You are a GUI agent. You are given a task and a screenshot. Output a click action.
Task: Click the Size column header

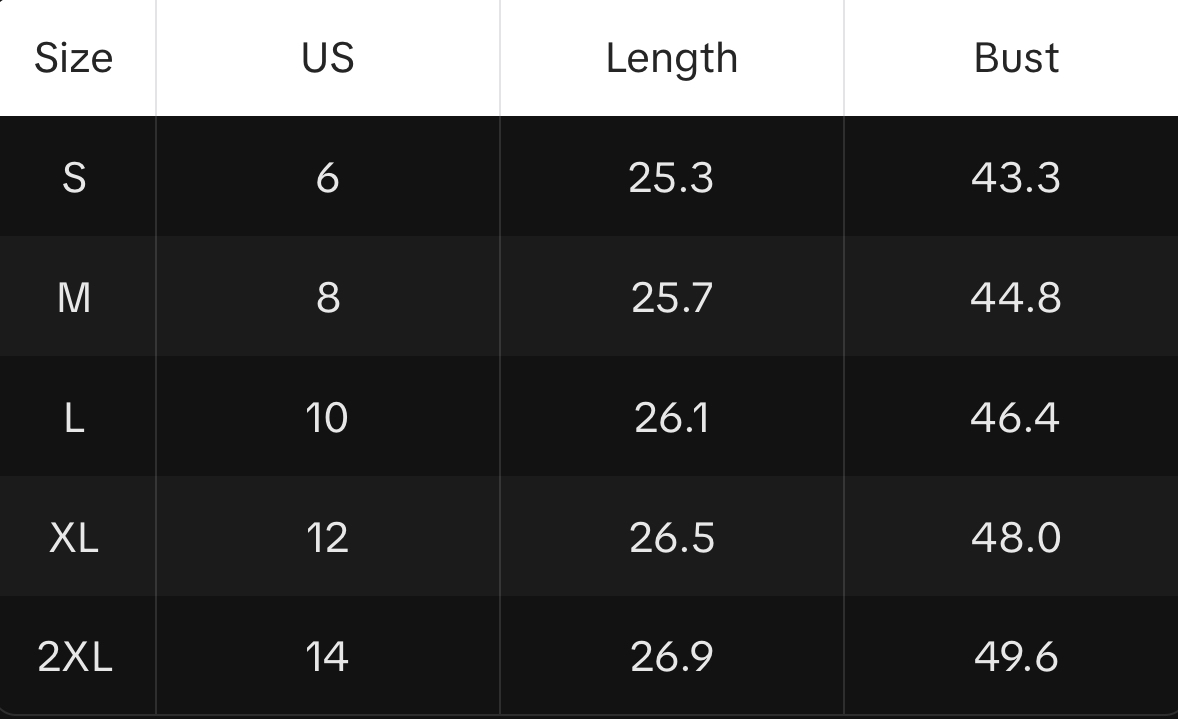[74, 58]
